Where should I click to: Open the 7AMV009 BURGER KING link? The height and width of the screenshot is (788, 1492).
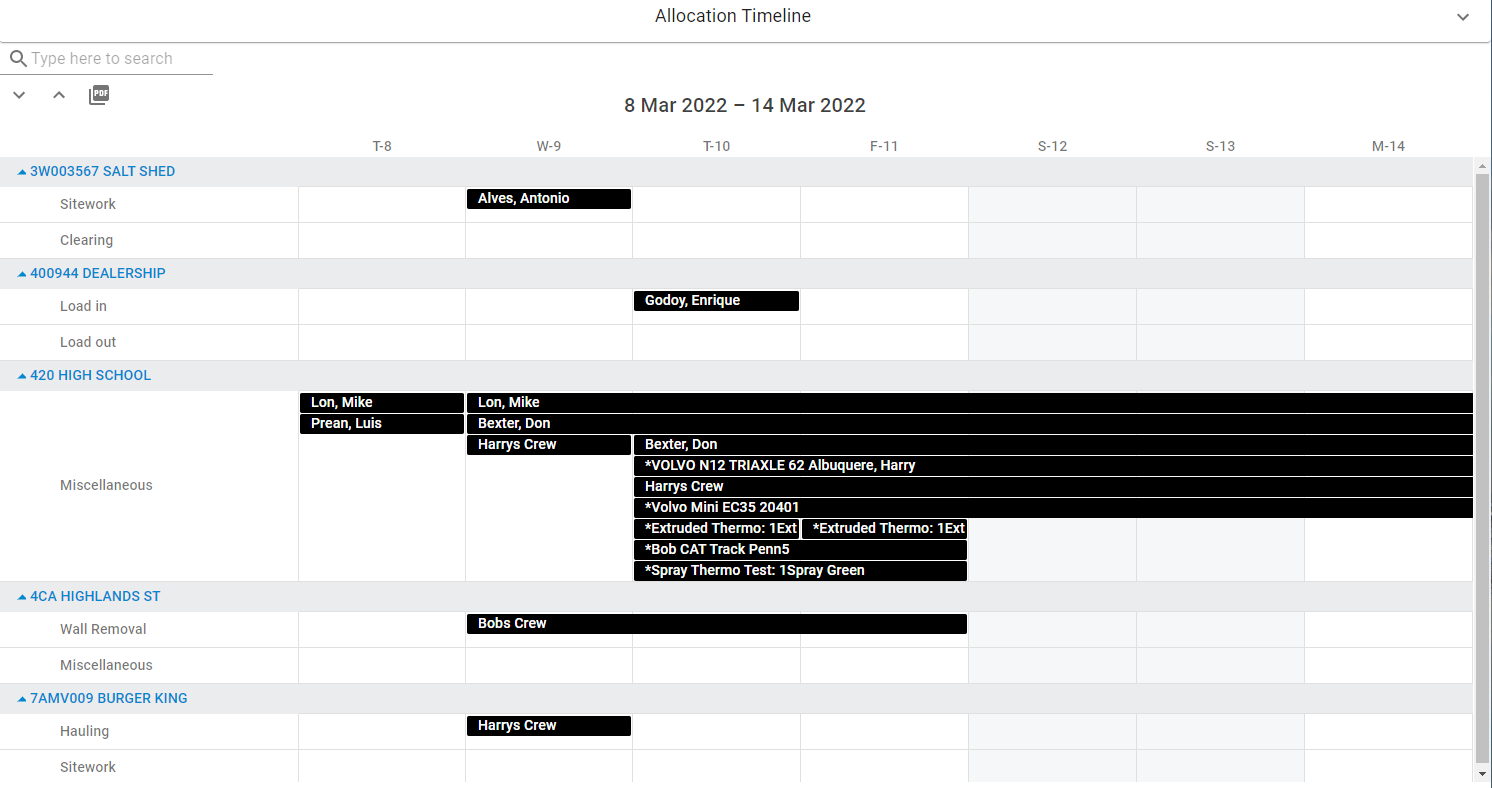(108, 698)
